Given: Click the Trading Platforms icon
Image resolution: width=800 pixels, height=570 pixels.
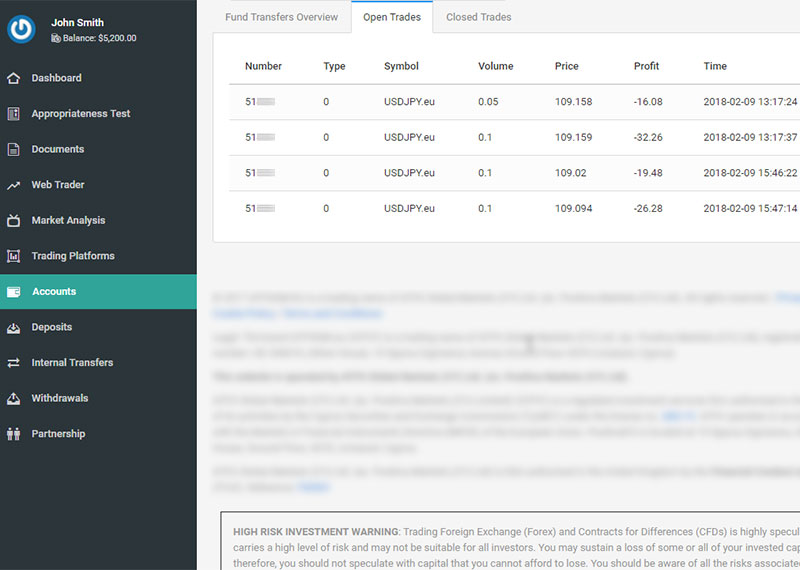Looking at the screenshot, I should [x=13, y=256].
